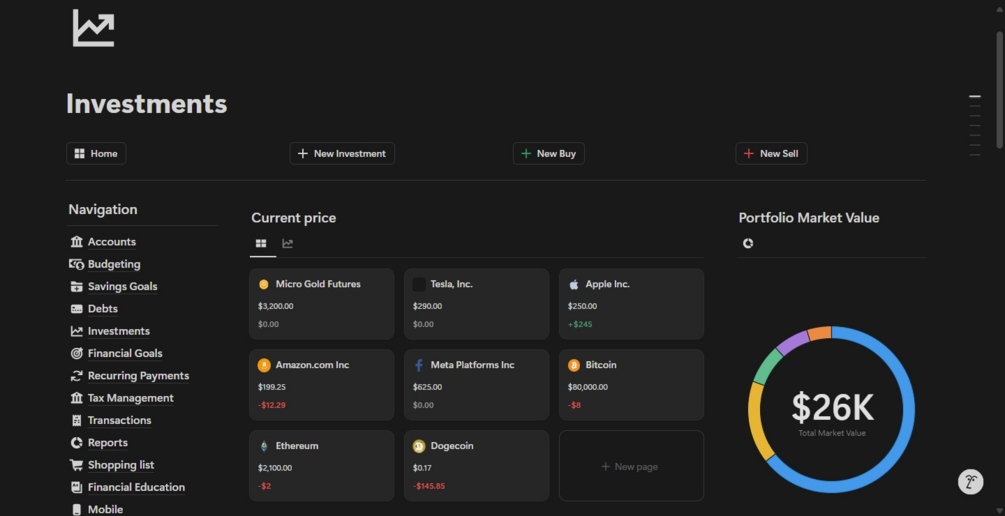This screenshot has height=516, width=1005.
Task: Click the Debts card icon in Navigation
Action: tap(77, 309)
